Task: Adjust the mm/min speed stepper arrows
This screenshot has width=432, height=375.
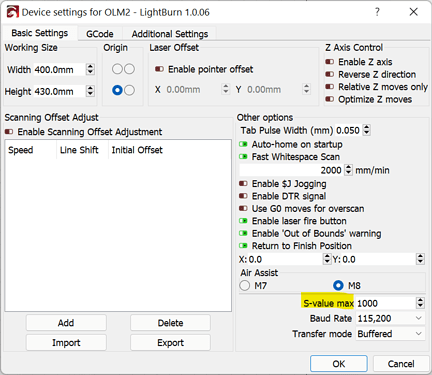Action: click(x=348, y=170)
